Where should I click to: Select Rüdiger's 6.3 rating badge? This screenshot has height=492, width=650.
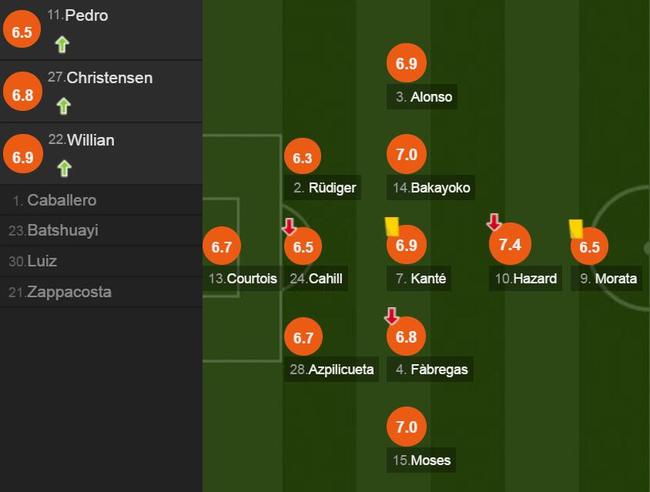click(303, 157)
